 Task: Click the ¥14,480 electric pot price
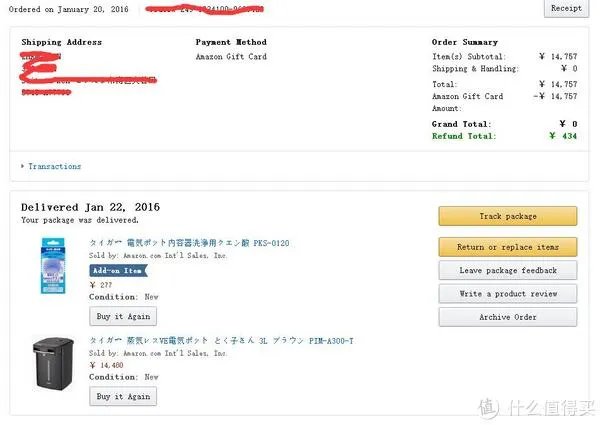(109, 365)
